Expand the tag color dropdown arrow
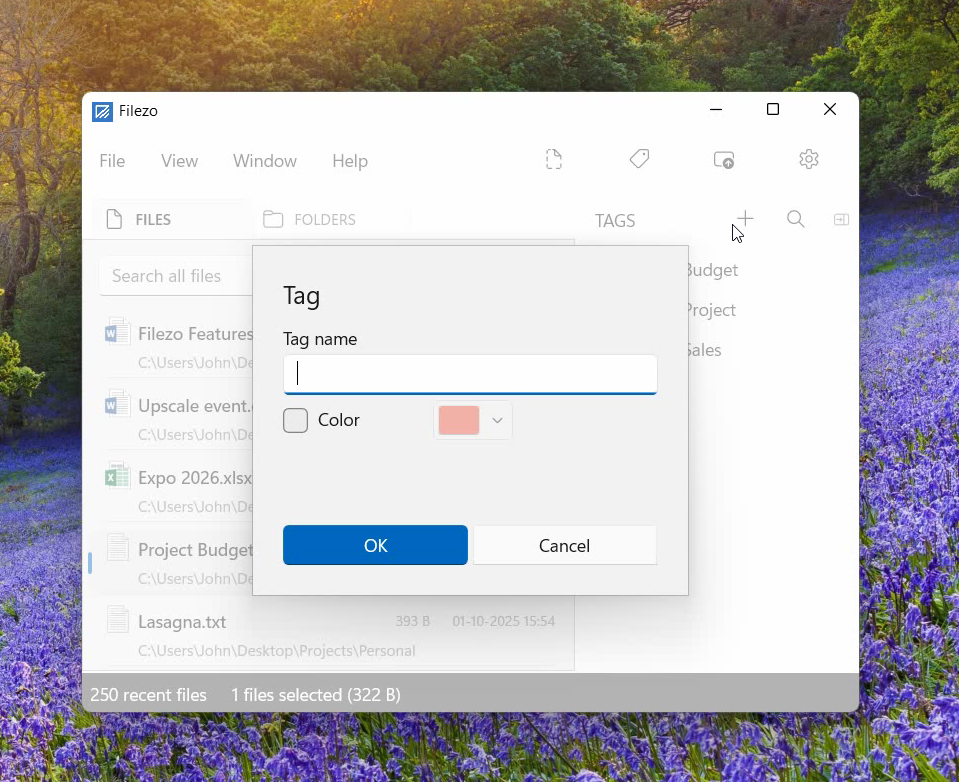The width and height of the screenshot is (959, 782). coord(497,421)
